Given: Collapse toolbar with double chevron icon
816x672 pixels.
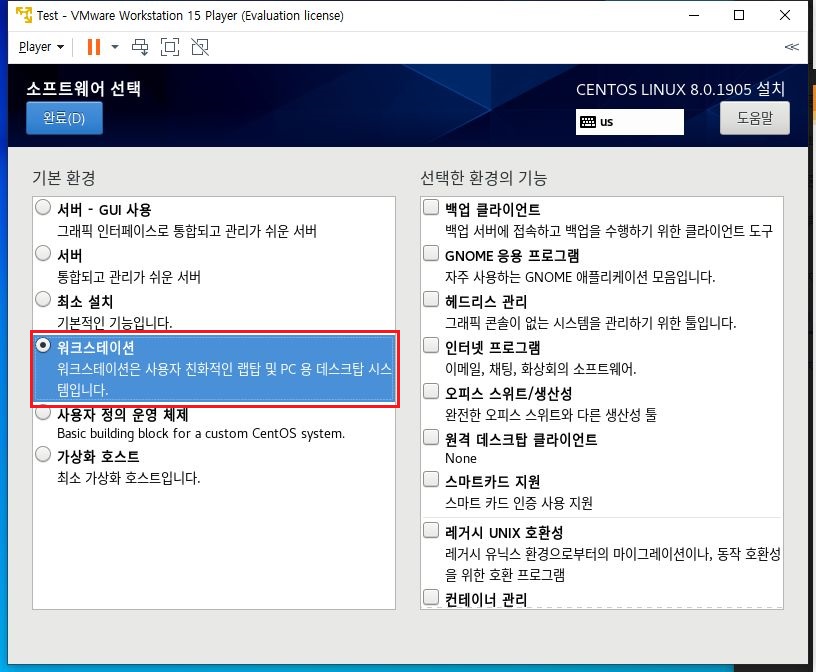Looking at the screenshot, I should point(792,47).
